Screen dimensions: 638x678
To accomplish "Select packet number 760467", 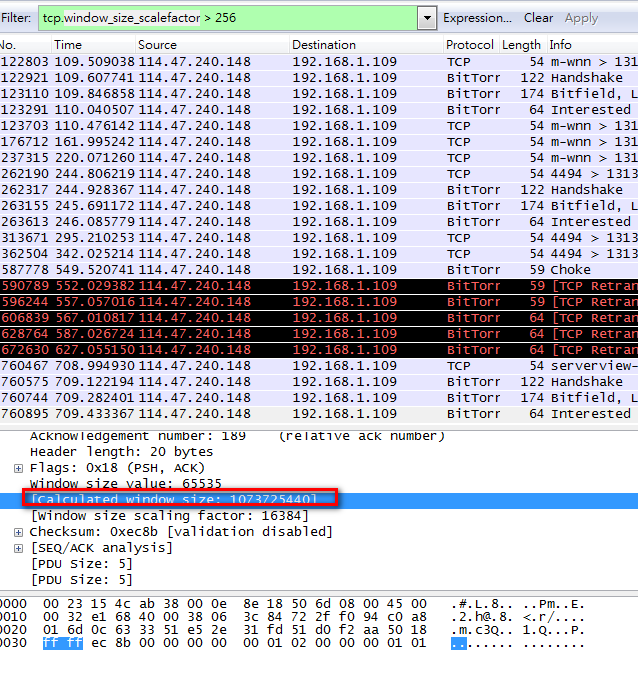I will tap(319, 366).
